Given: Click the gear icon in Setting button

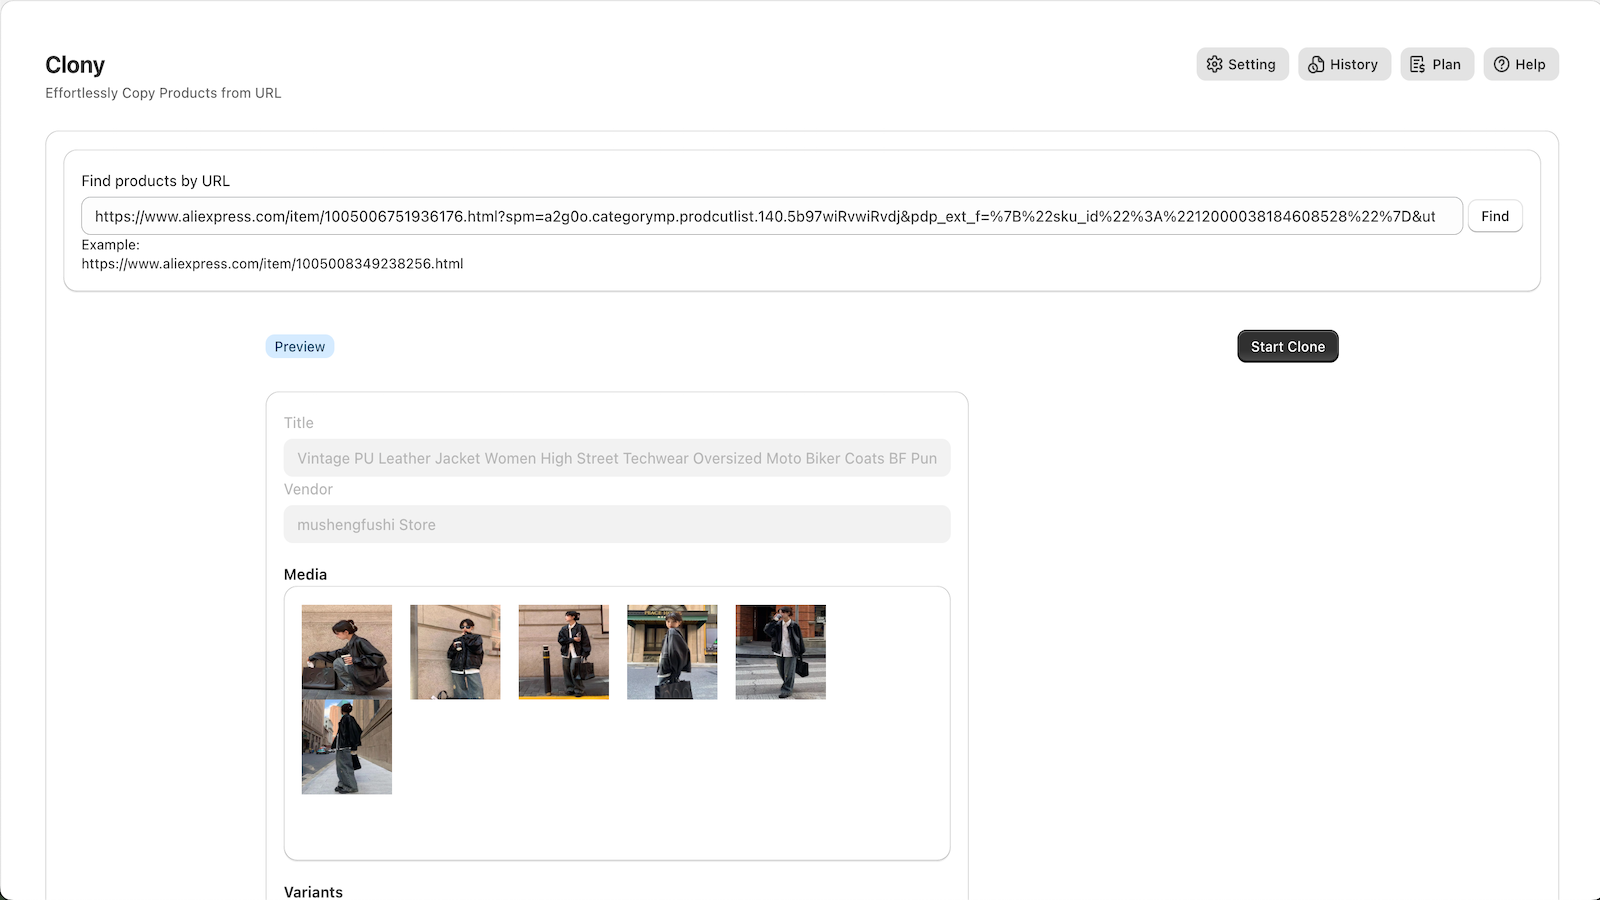Looking at the screenshot, I should 1214,64.
